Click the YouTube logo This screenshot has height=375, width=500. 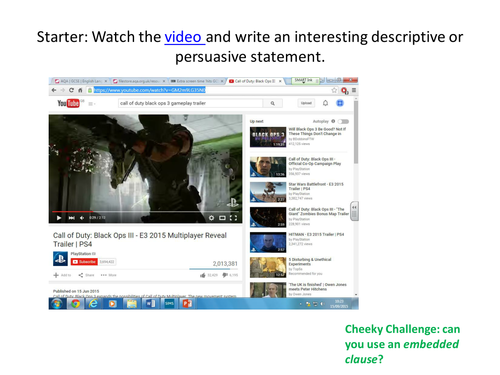68,103
